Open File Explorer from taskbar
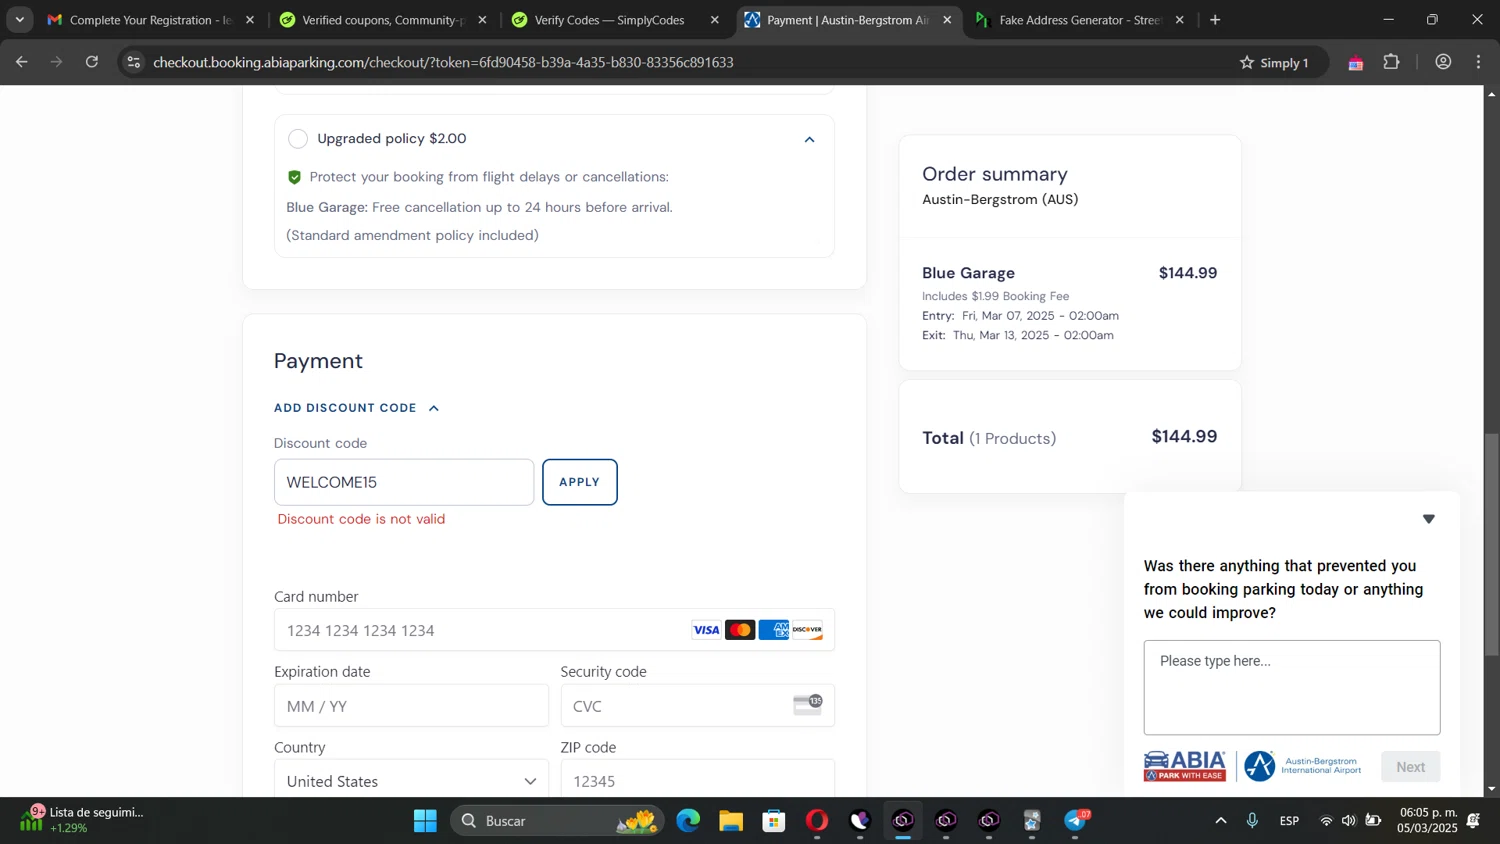1500x844 pixels. [x=731, y=821]
